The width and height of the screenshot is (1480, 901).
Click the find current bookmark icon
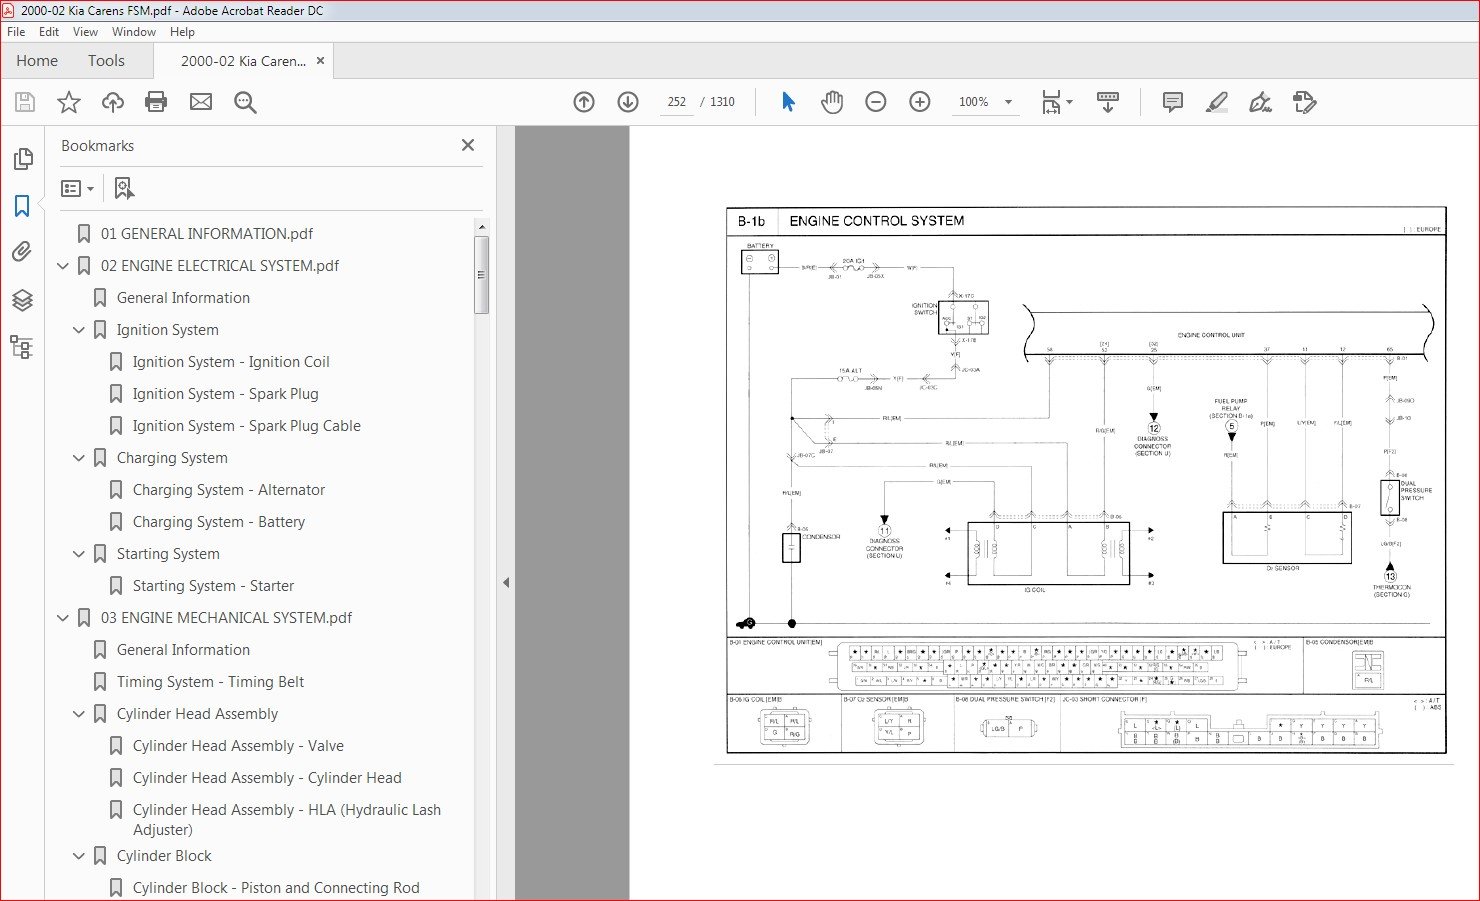(124, 188)
